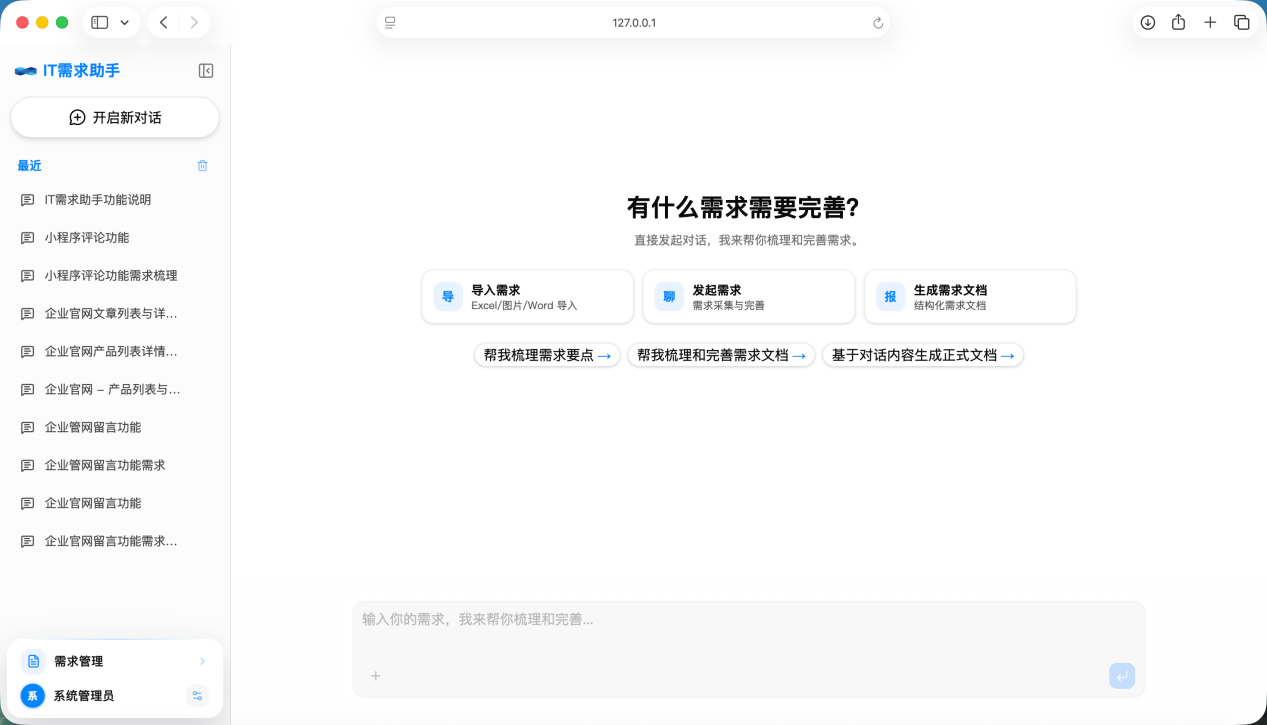Open Safari sidebar dropdown chevron
The image size is (1267, 725).
[x=125, y=22]
